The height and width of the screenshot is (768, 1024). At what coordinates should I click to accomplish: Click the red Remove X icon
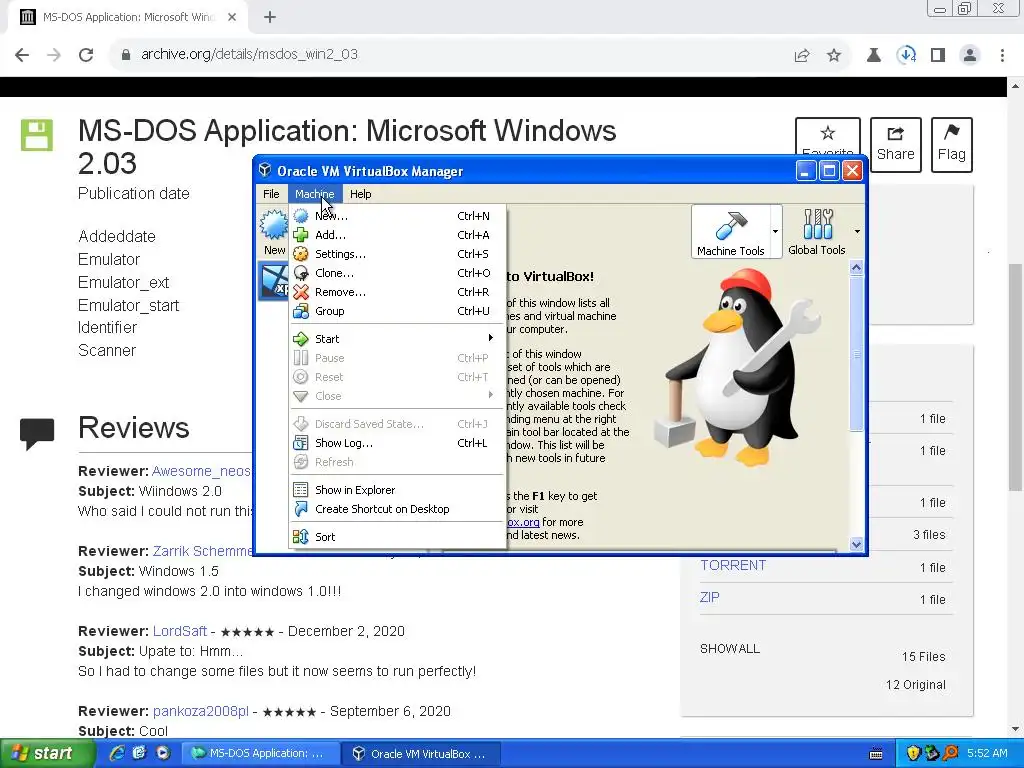[300, 292]
